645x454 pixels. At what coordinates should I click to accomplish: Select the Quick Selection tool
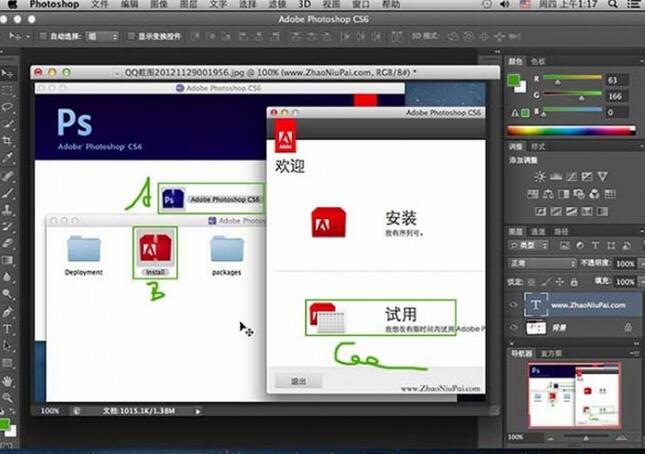7,124
